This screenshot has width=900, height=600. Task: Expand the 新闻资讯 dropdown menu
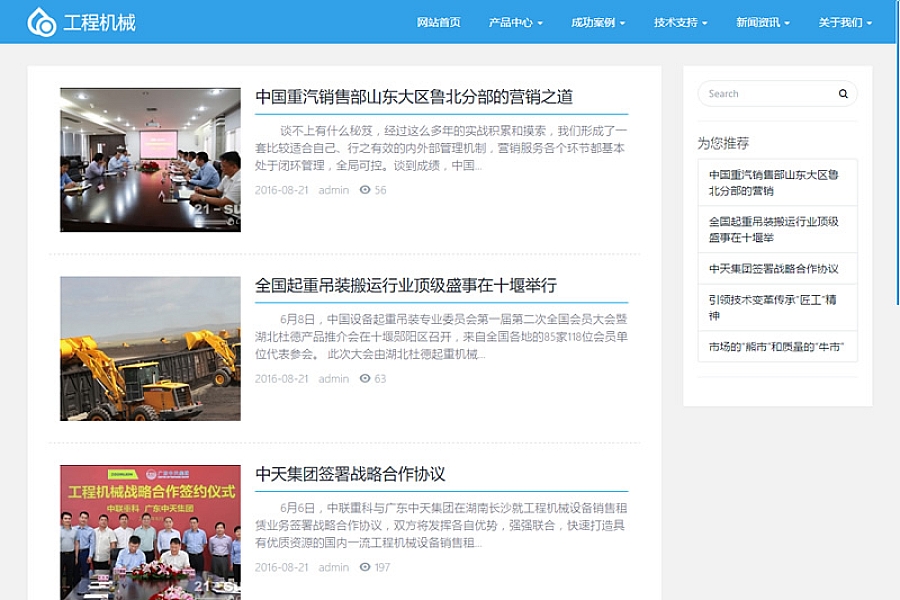(x=763, y=22)
